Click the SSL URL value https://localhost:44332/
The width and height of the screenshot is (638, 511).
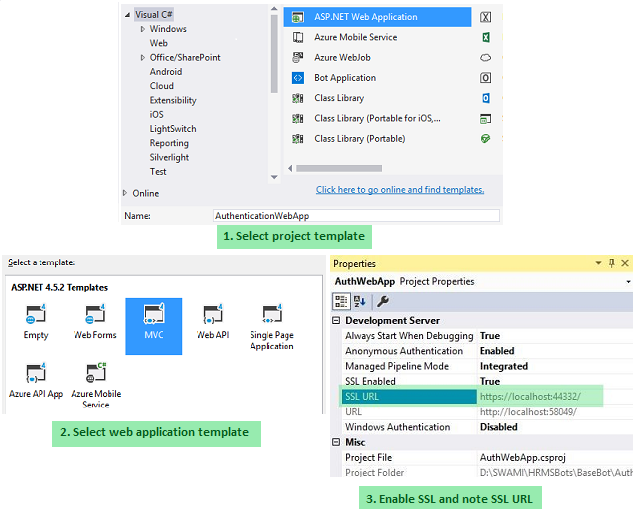point(530,397)
